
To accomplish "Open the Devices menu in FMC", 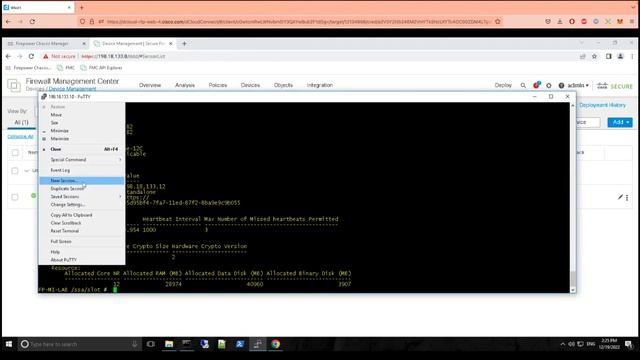I will click(x=250, y=85).
